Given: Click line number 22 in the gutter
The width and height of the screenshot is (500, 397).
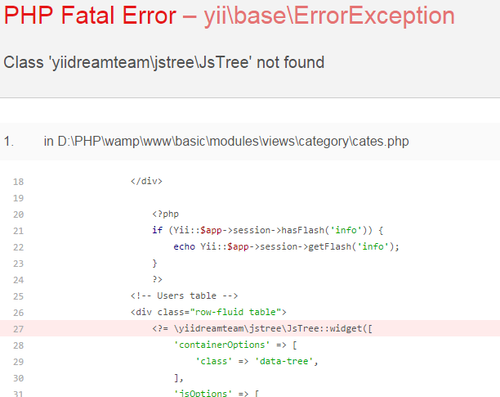Looking at the screenshot, I should pyautogui.click(x=18, y=247).
